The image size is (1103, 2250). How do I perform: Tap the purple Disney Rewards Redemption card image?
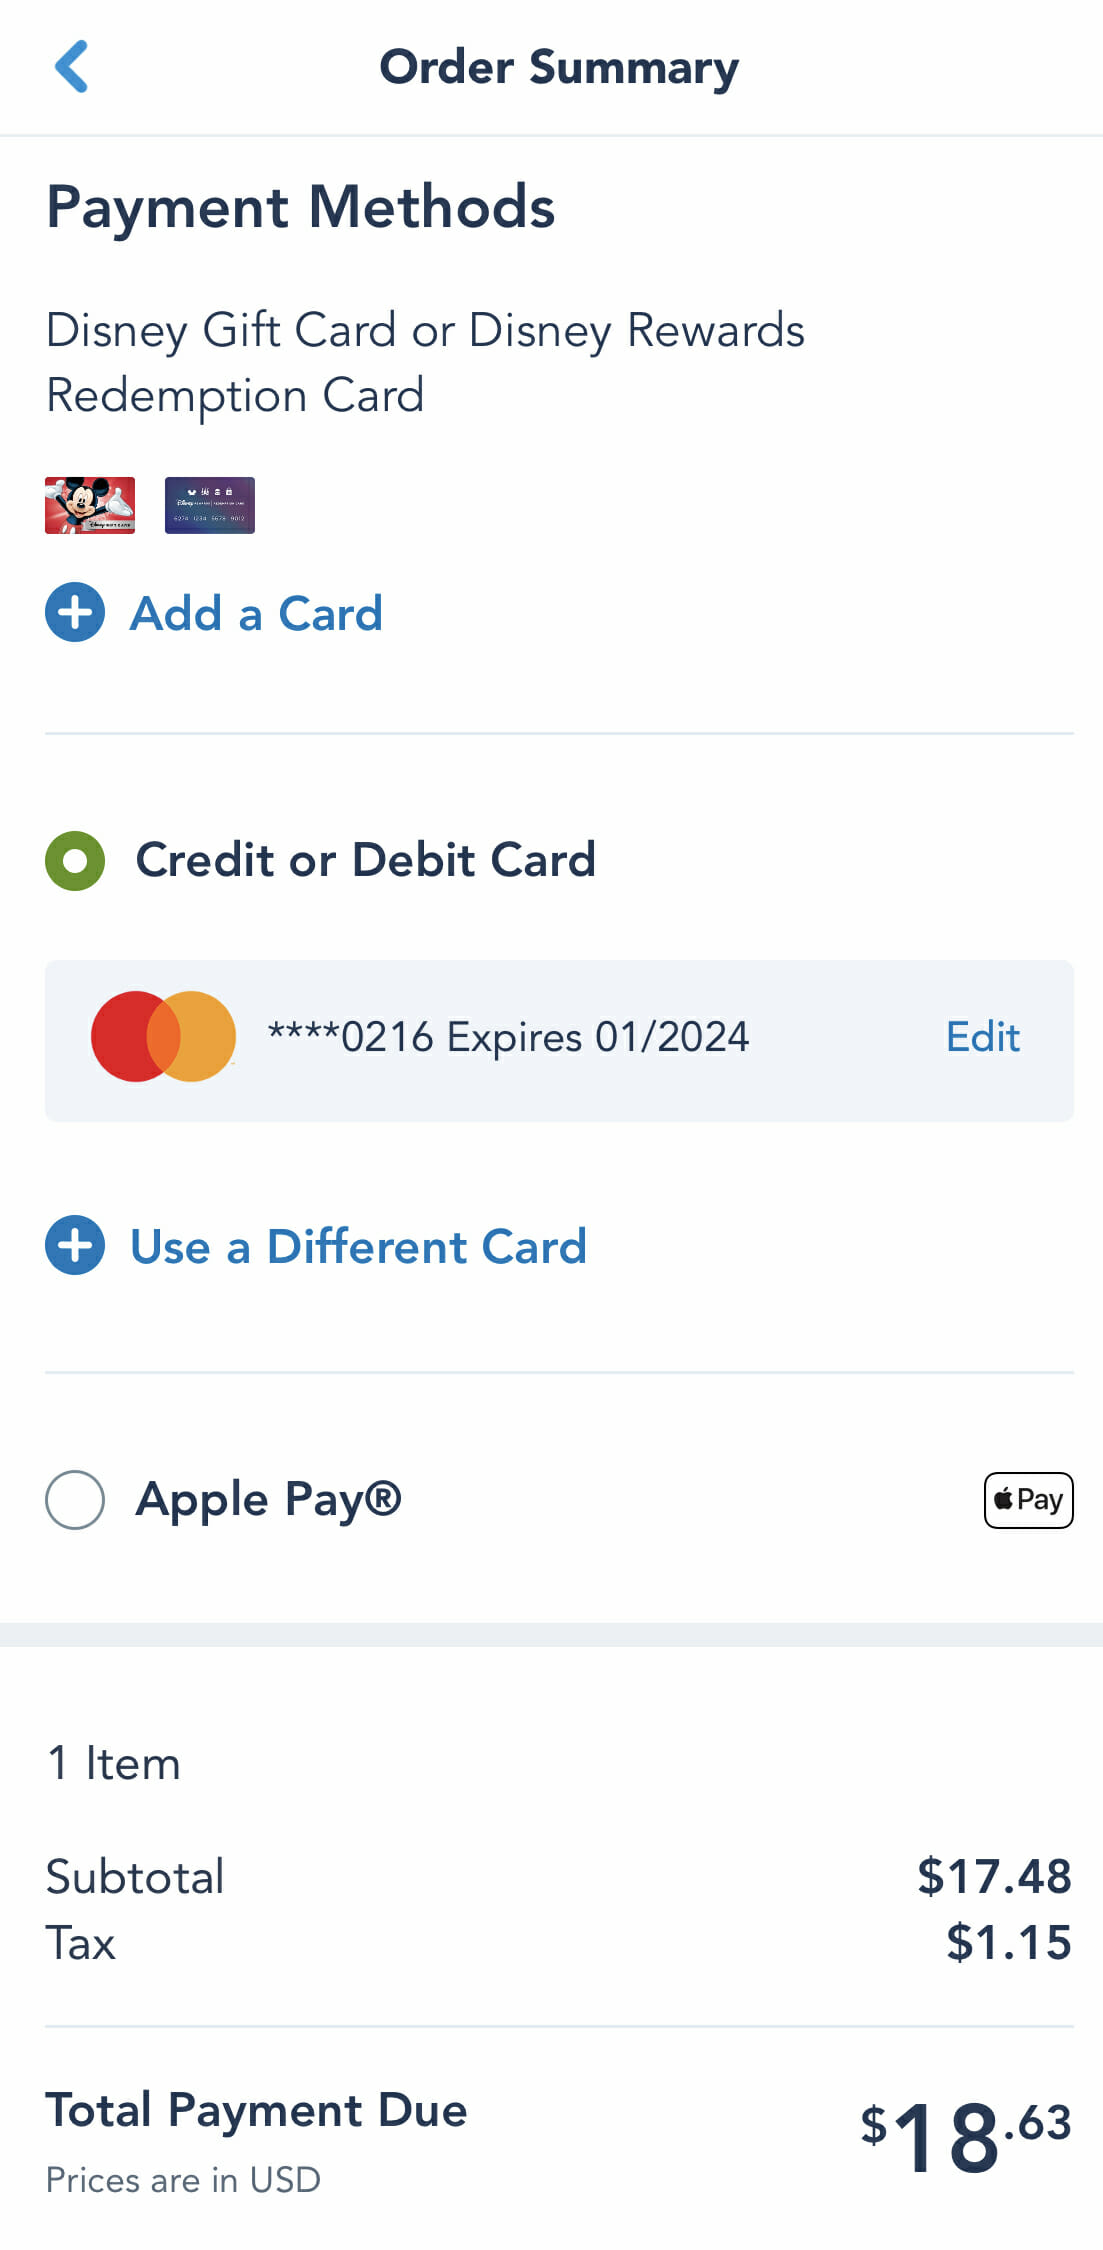click(x=210, y=505)
